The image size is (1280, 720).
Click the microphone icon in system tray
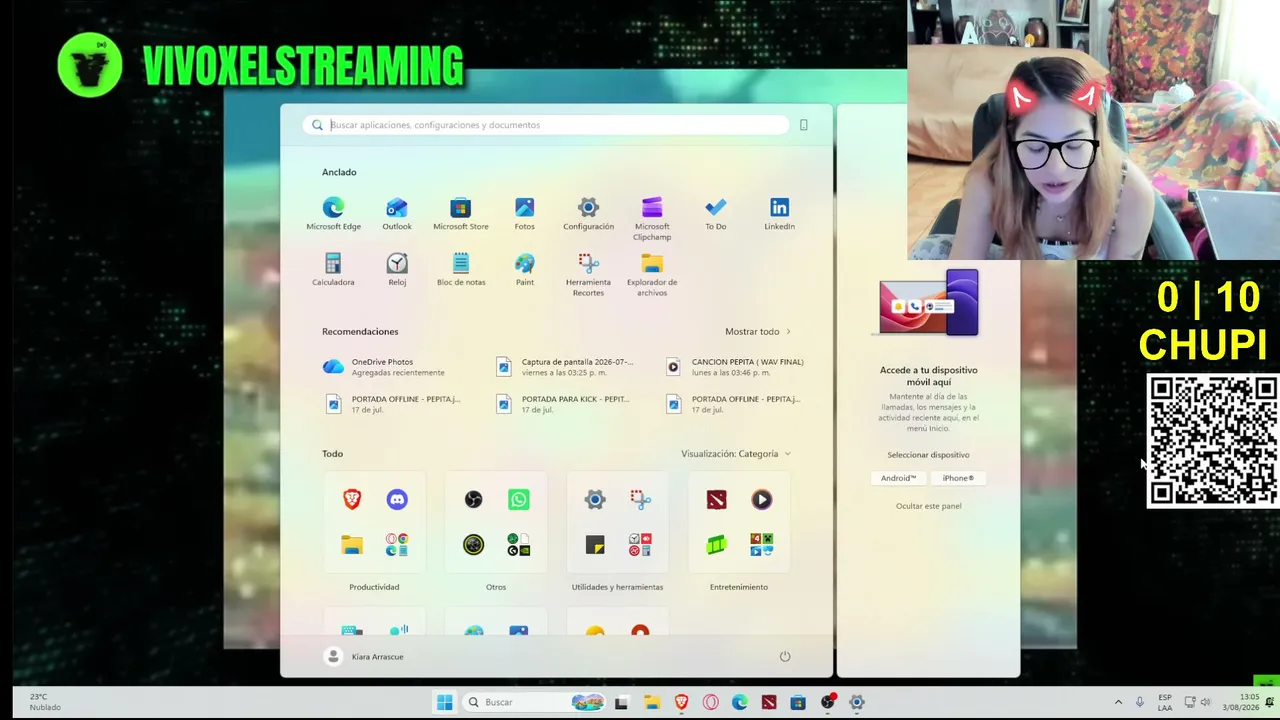click(x=1139, y=702)
